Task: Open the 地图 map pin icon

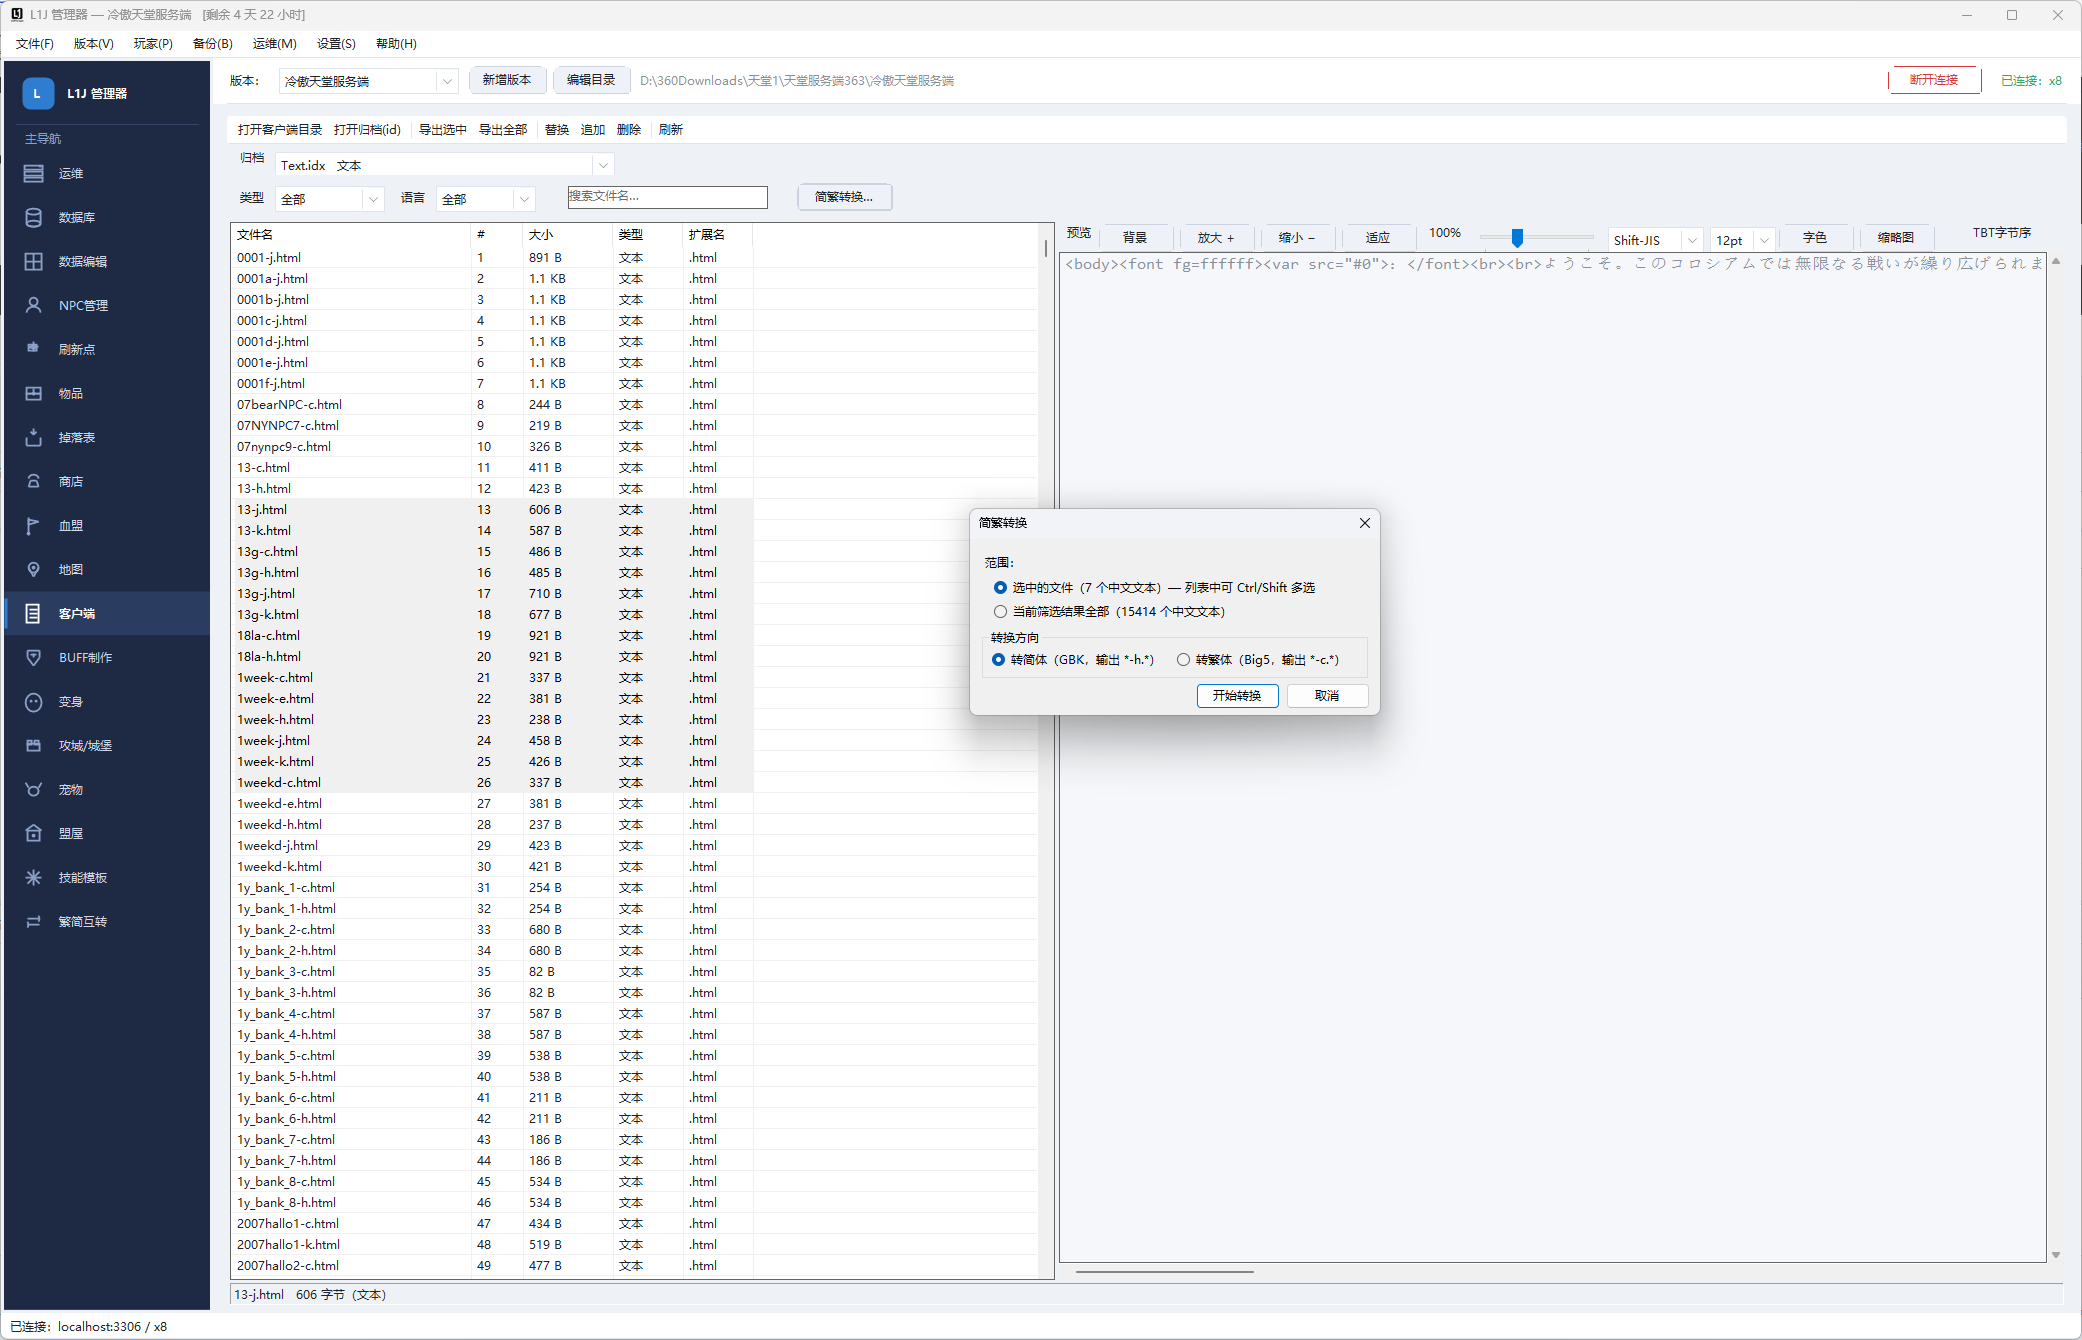Action: point(34,569)
